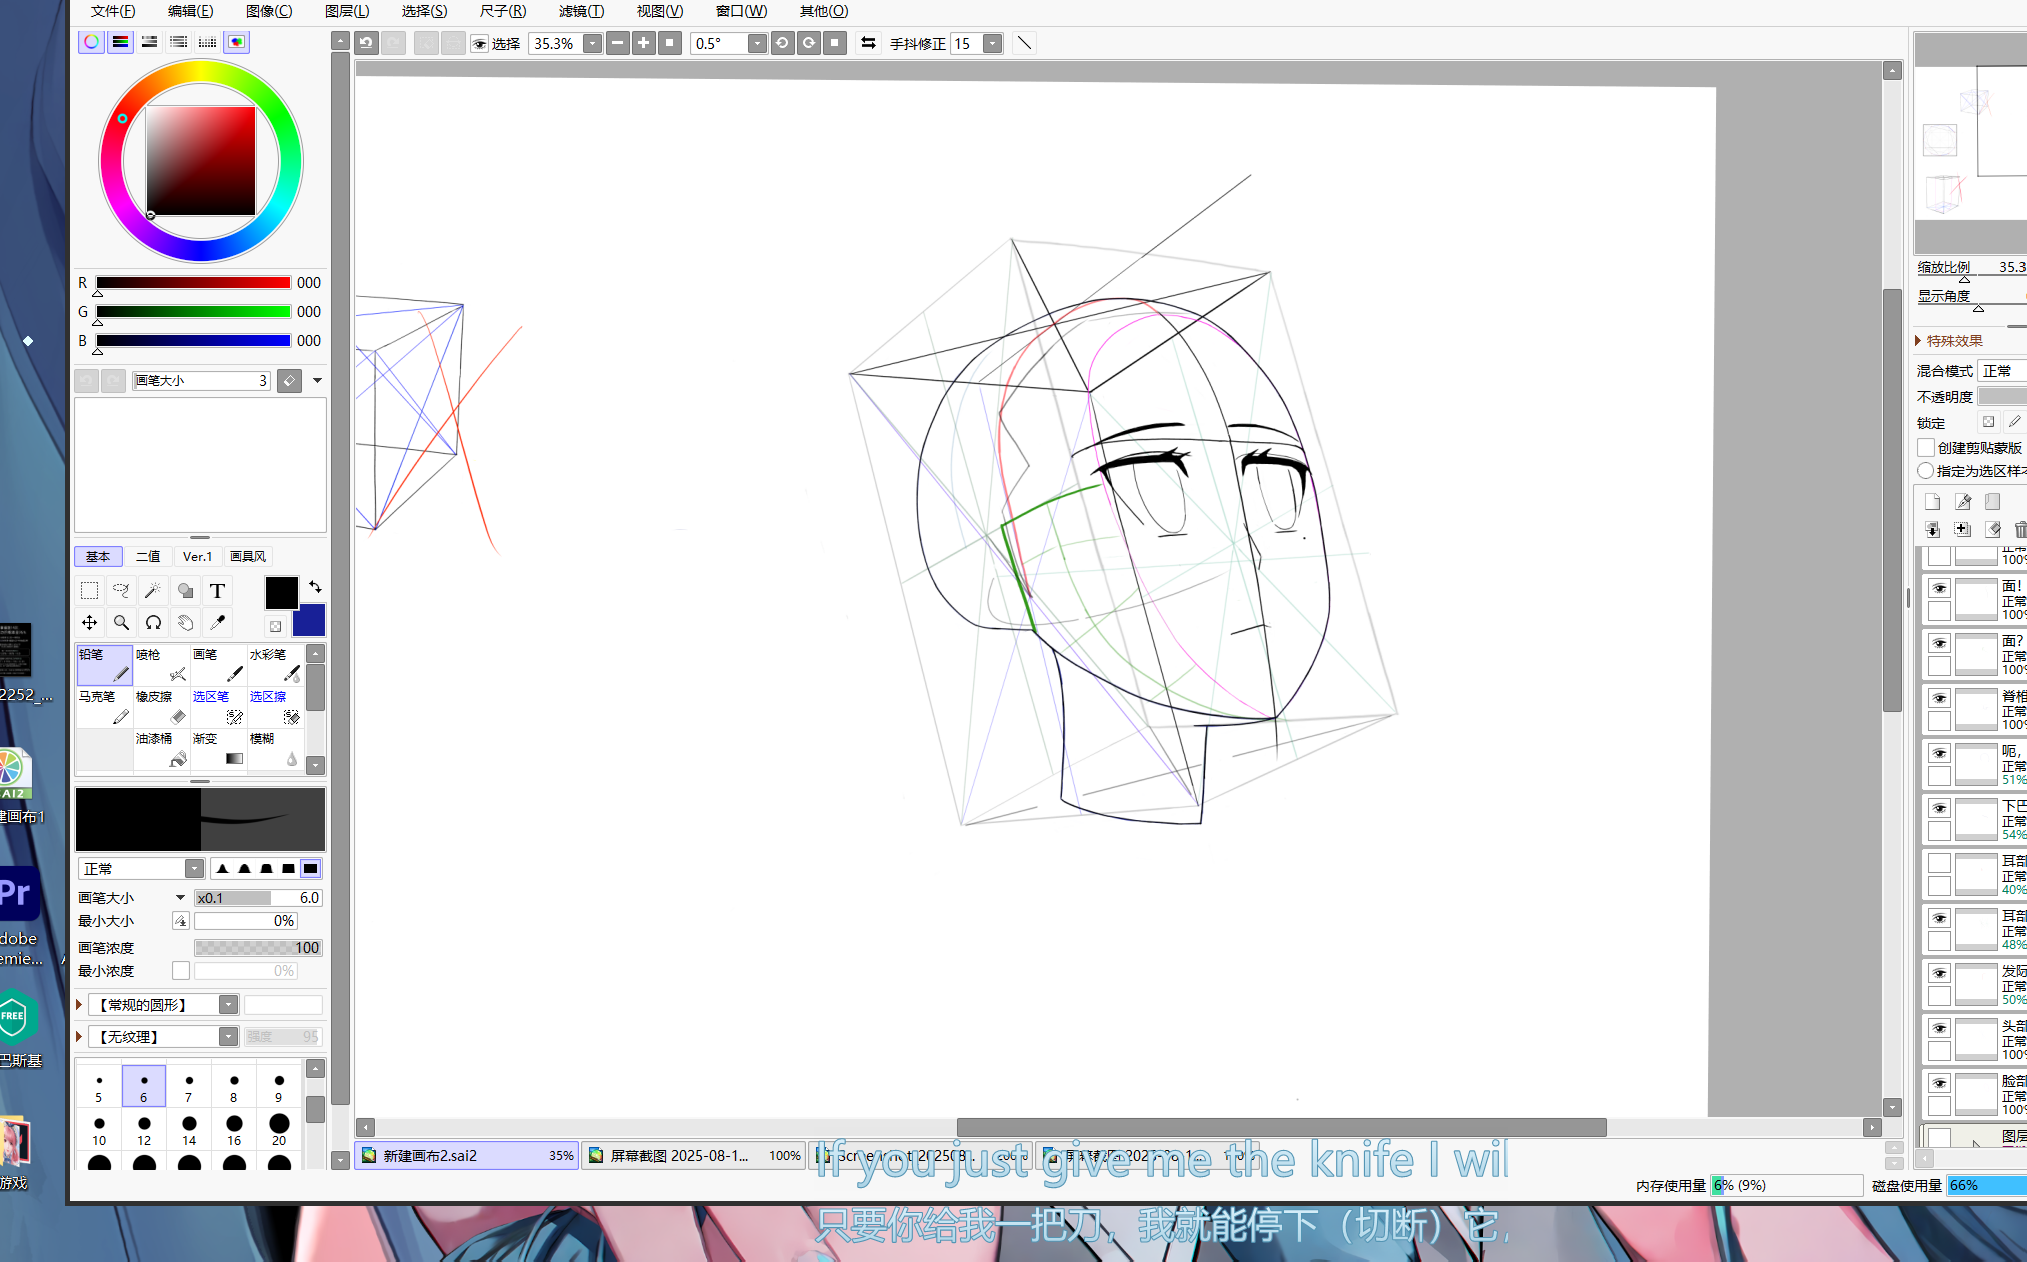Select the 水彩笔 watercolor brush
Screen dimensions: 2027x1262
[x=275, y=664]
